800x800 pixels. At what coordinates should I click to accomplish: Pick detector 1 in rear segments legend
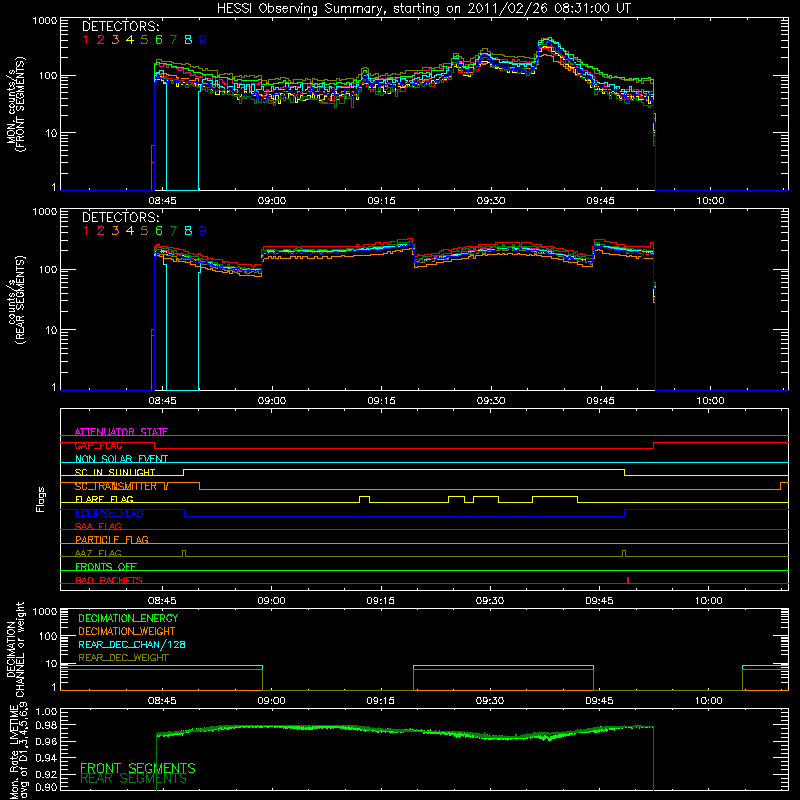[x=86, y=231]
